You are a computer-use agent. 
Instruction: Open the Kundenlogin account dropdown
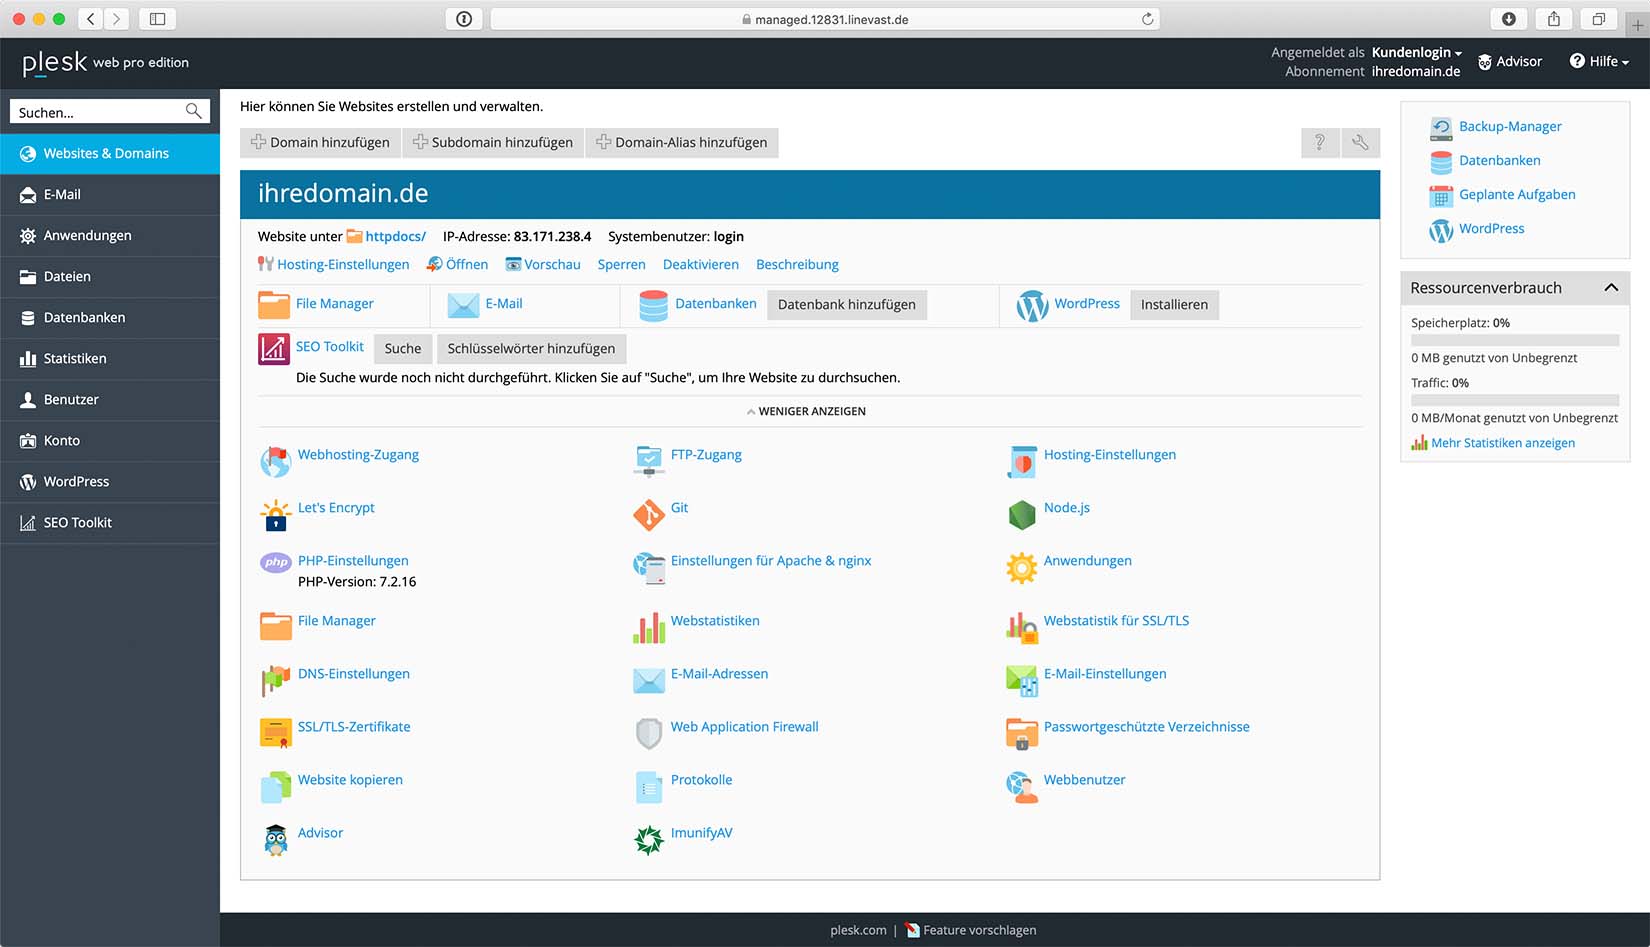point(1416,52)
